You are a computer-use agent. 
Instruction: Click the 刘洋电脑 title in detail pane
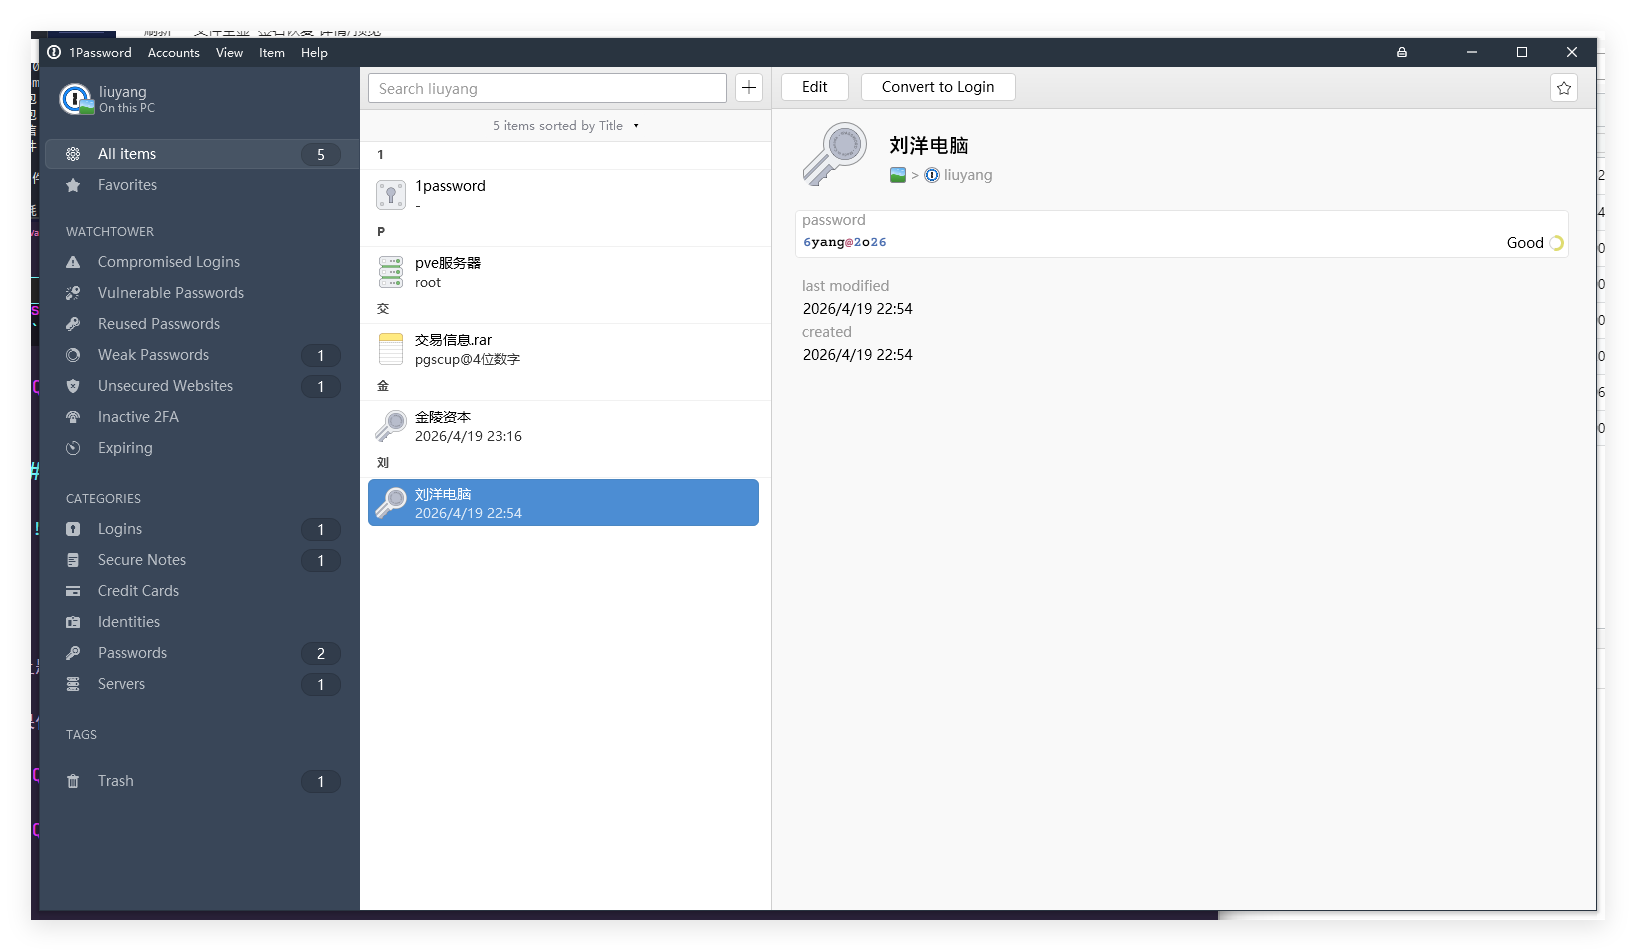point(929,146)
